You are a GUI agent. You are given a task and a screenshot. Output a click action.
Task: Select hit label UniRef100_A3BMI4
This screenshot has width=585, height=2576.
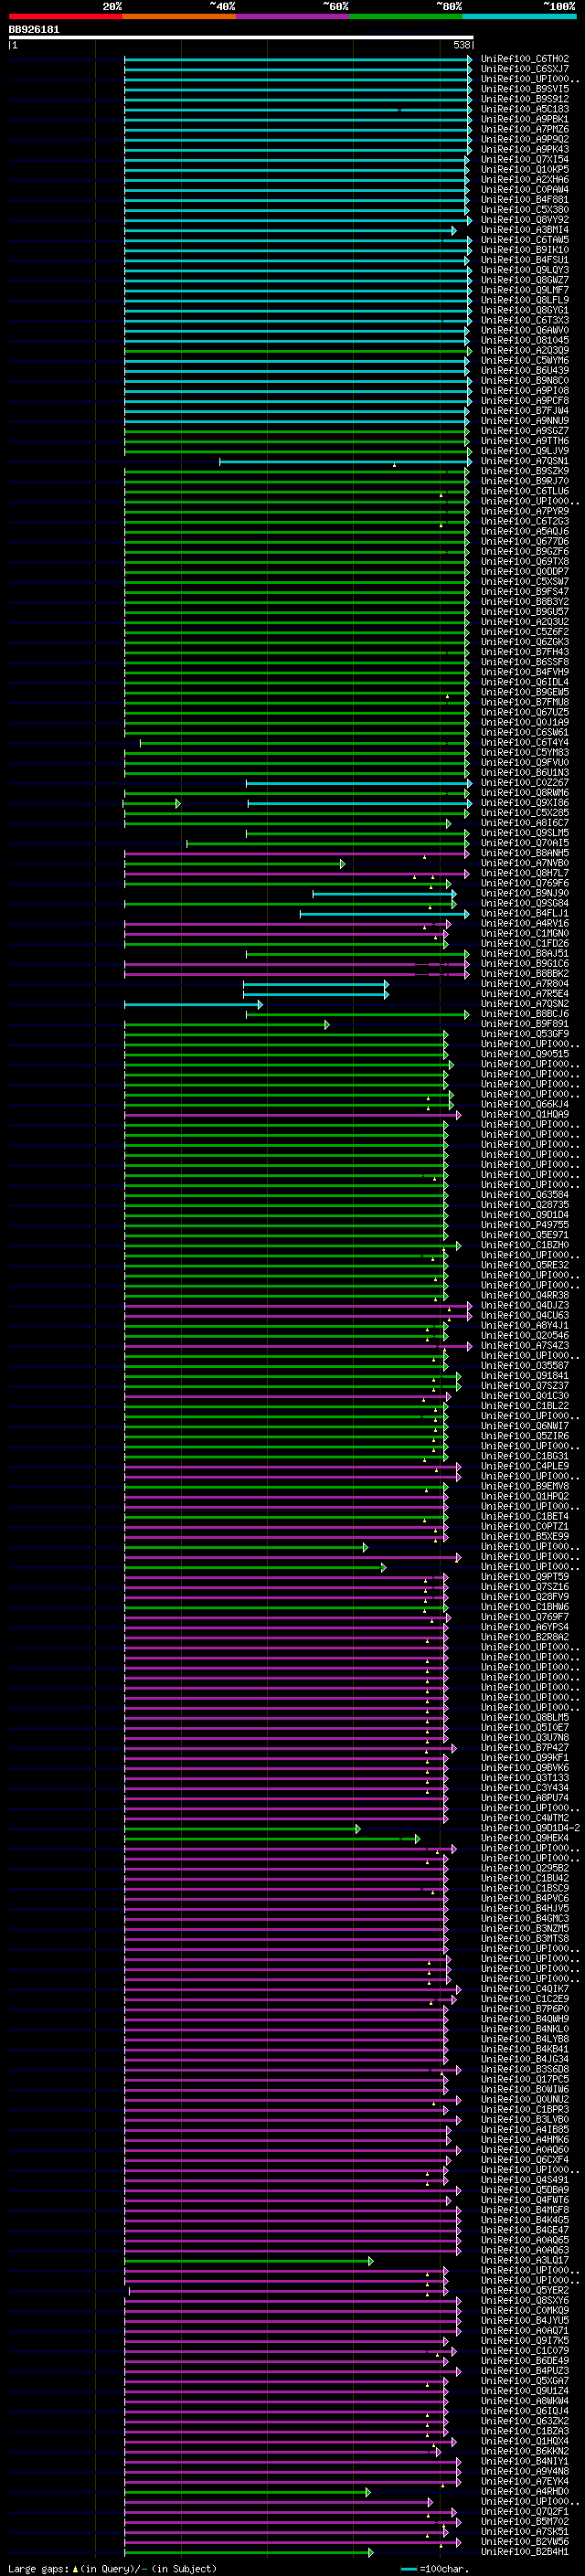525,230
